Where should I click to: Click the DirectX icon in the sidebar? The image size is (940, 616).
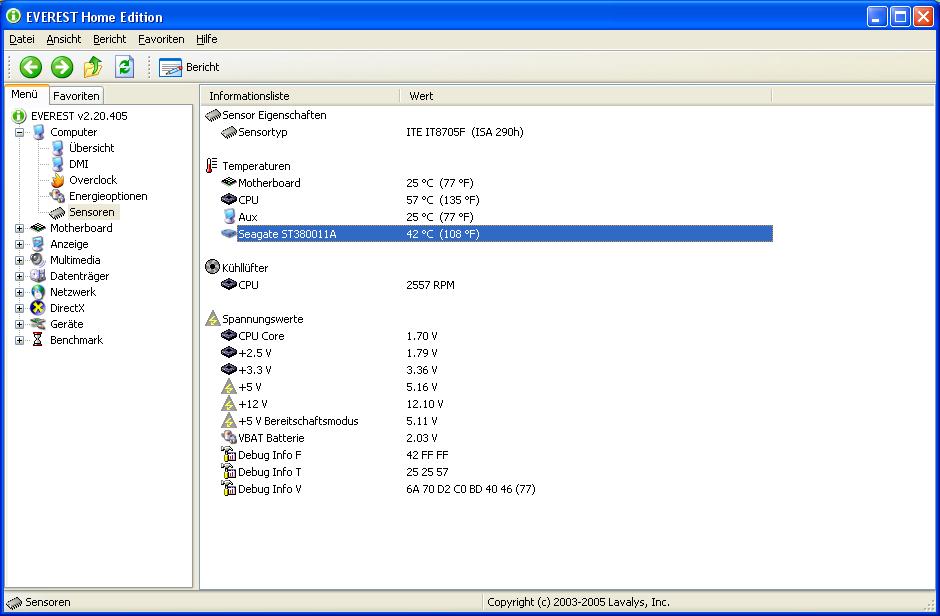[38, 308]
